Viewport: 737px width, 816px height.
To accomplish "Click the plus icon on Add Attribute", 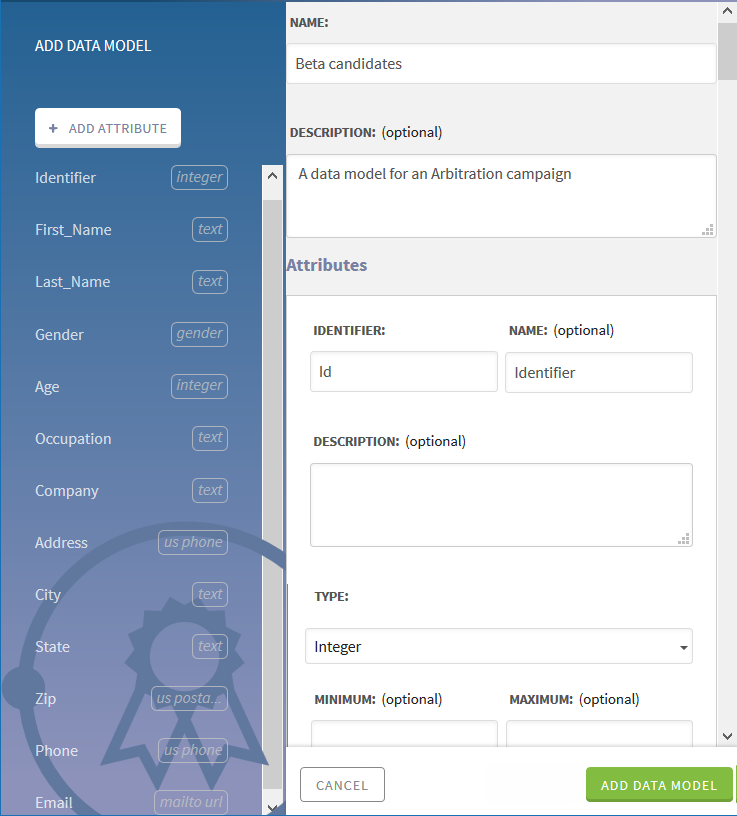I will (x=54, y=128).
